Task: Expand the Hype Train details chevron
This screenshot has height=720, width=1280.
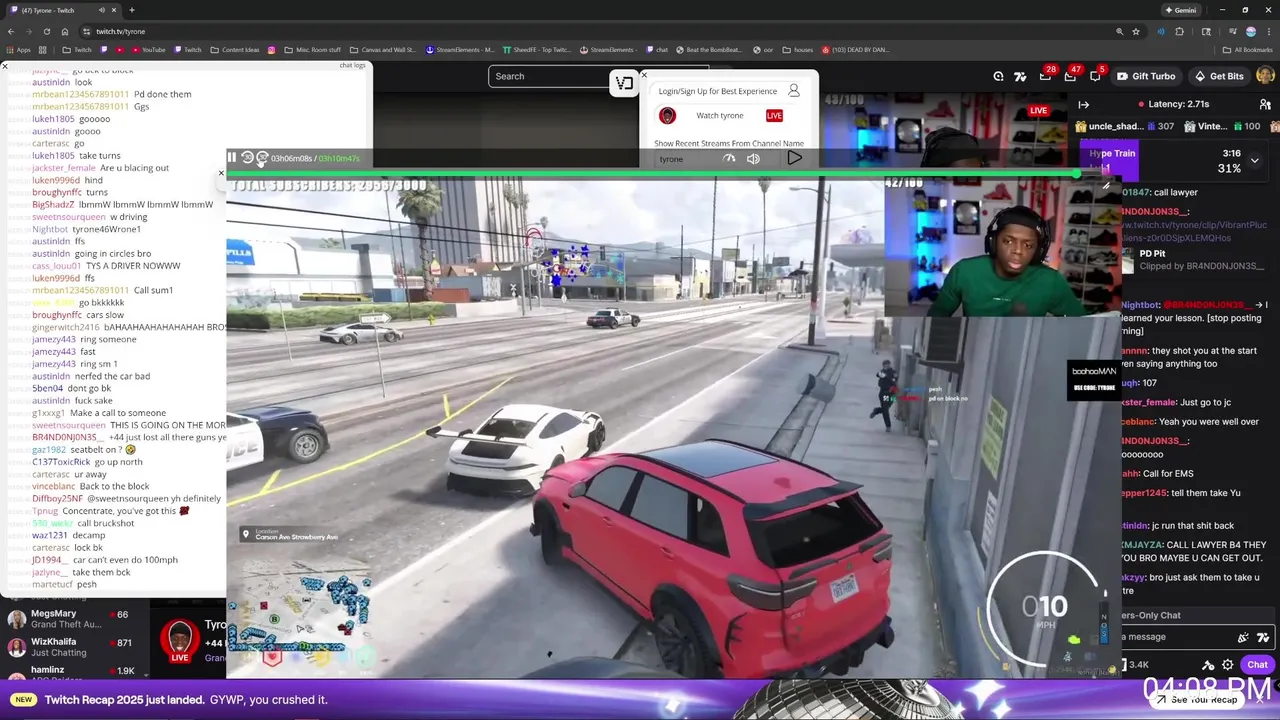Action: click(x=1254, y=160)
